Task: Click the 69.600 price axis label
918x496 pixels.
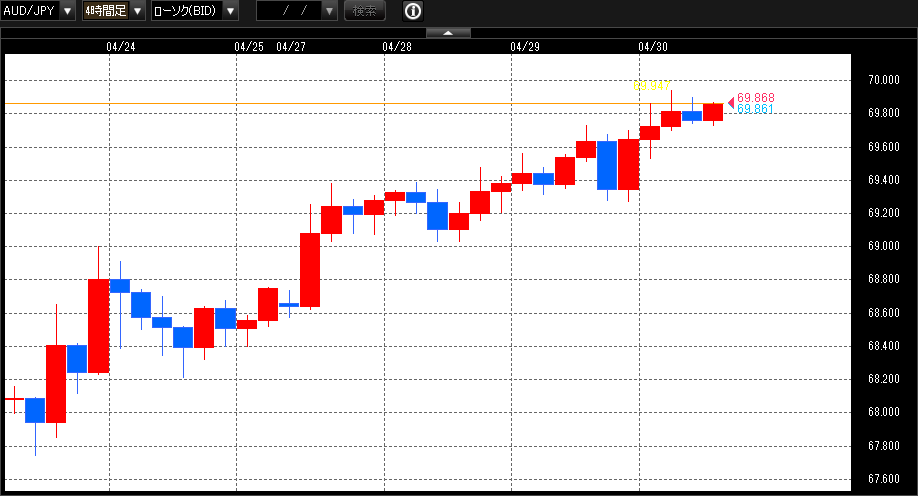Action: (x=884, y=146)
